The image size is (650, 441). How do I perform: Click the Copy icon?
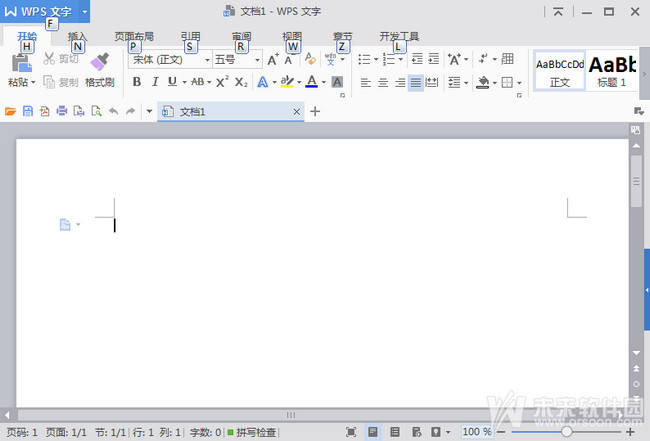click(x=49, y=82)
